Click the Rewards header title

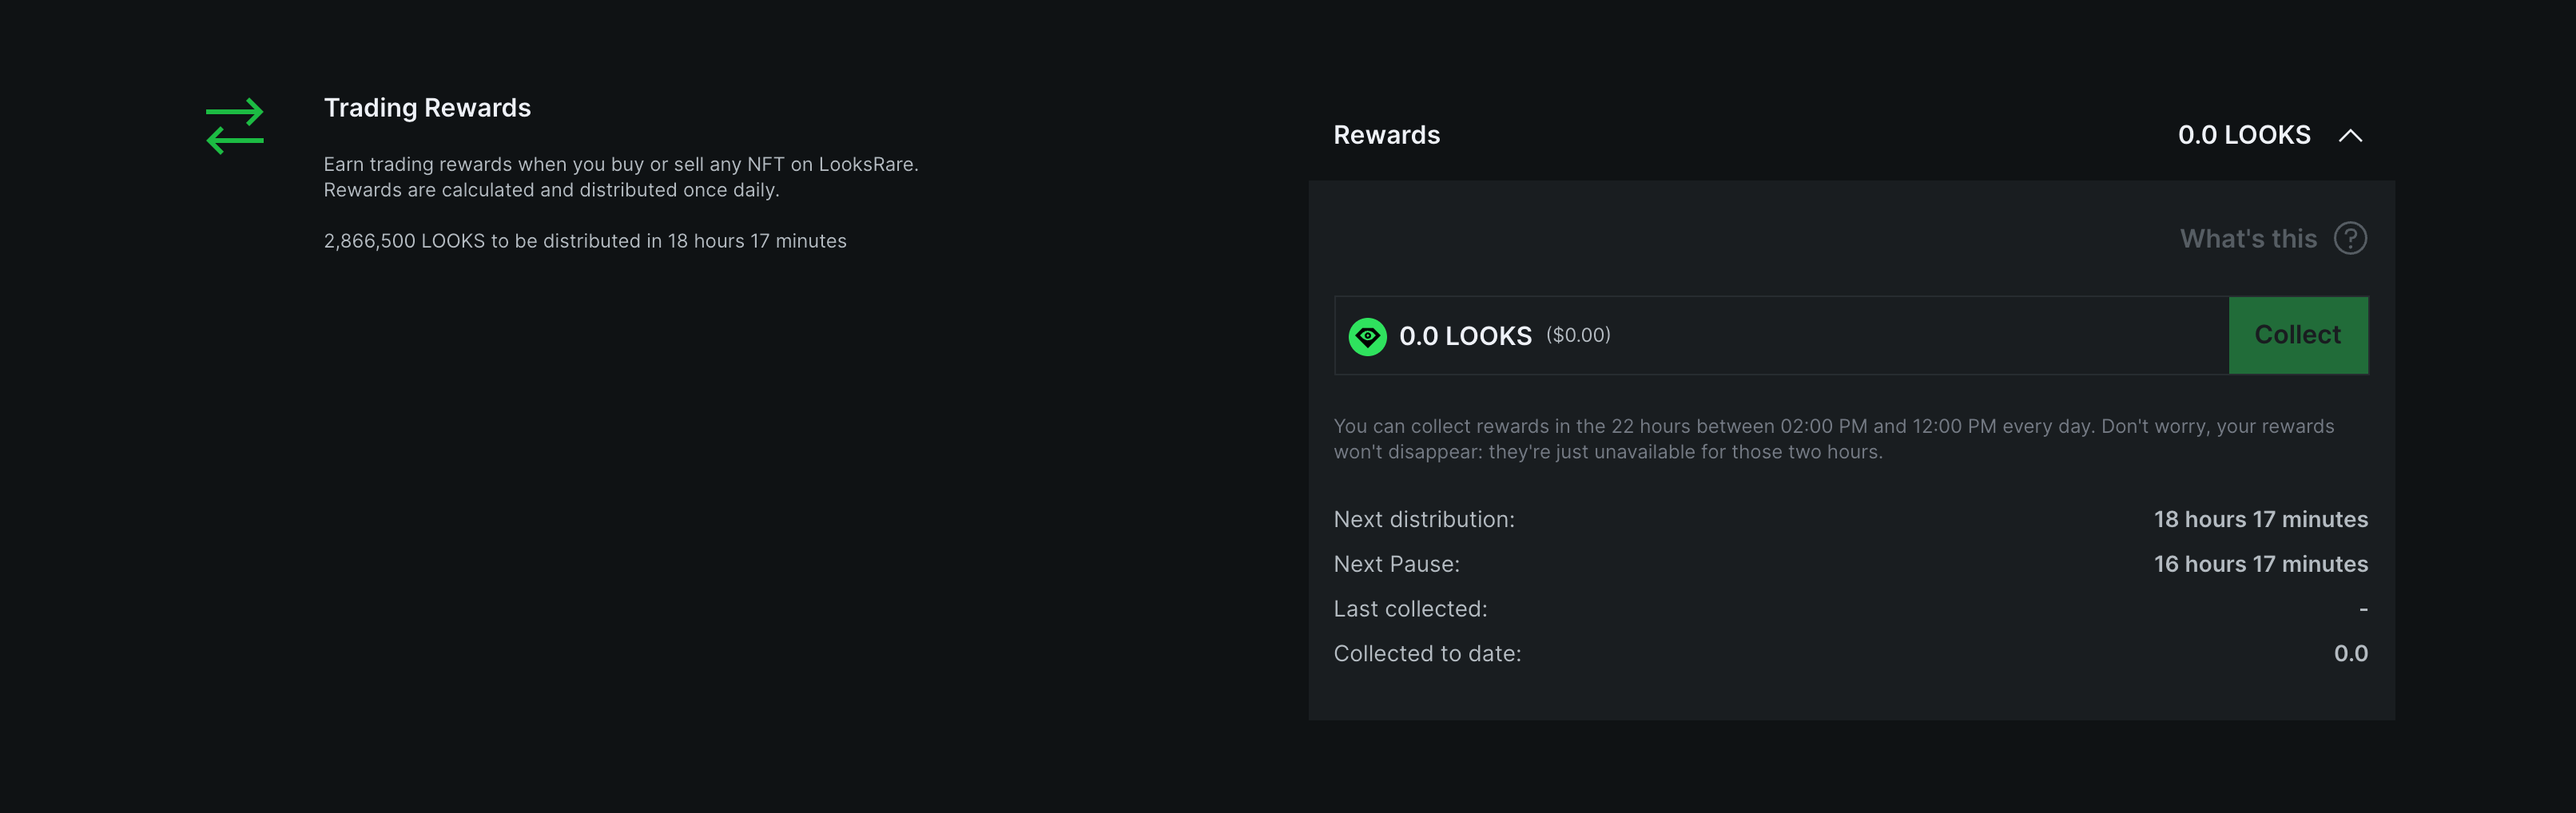tap(1386, 135)
